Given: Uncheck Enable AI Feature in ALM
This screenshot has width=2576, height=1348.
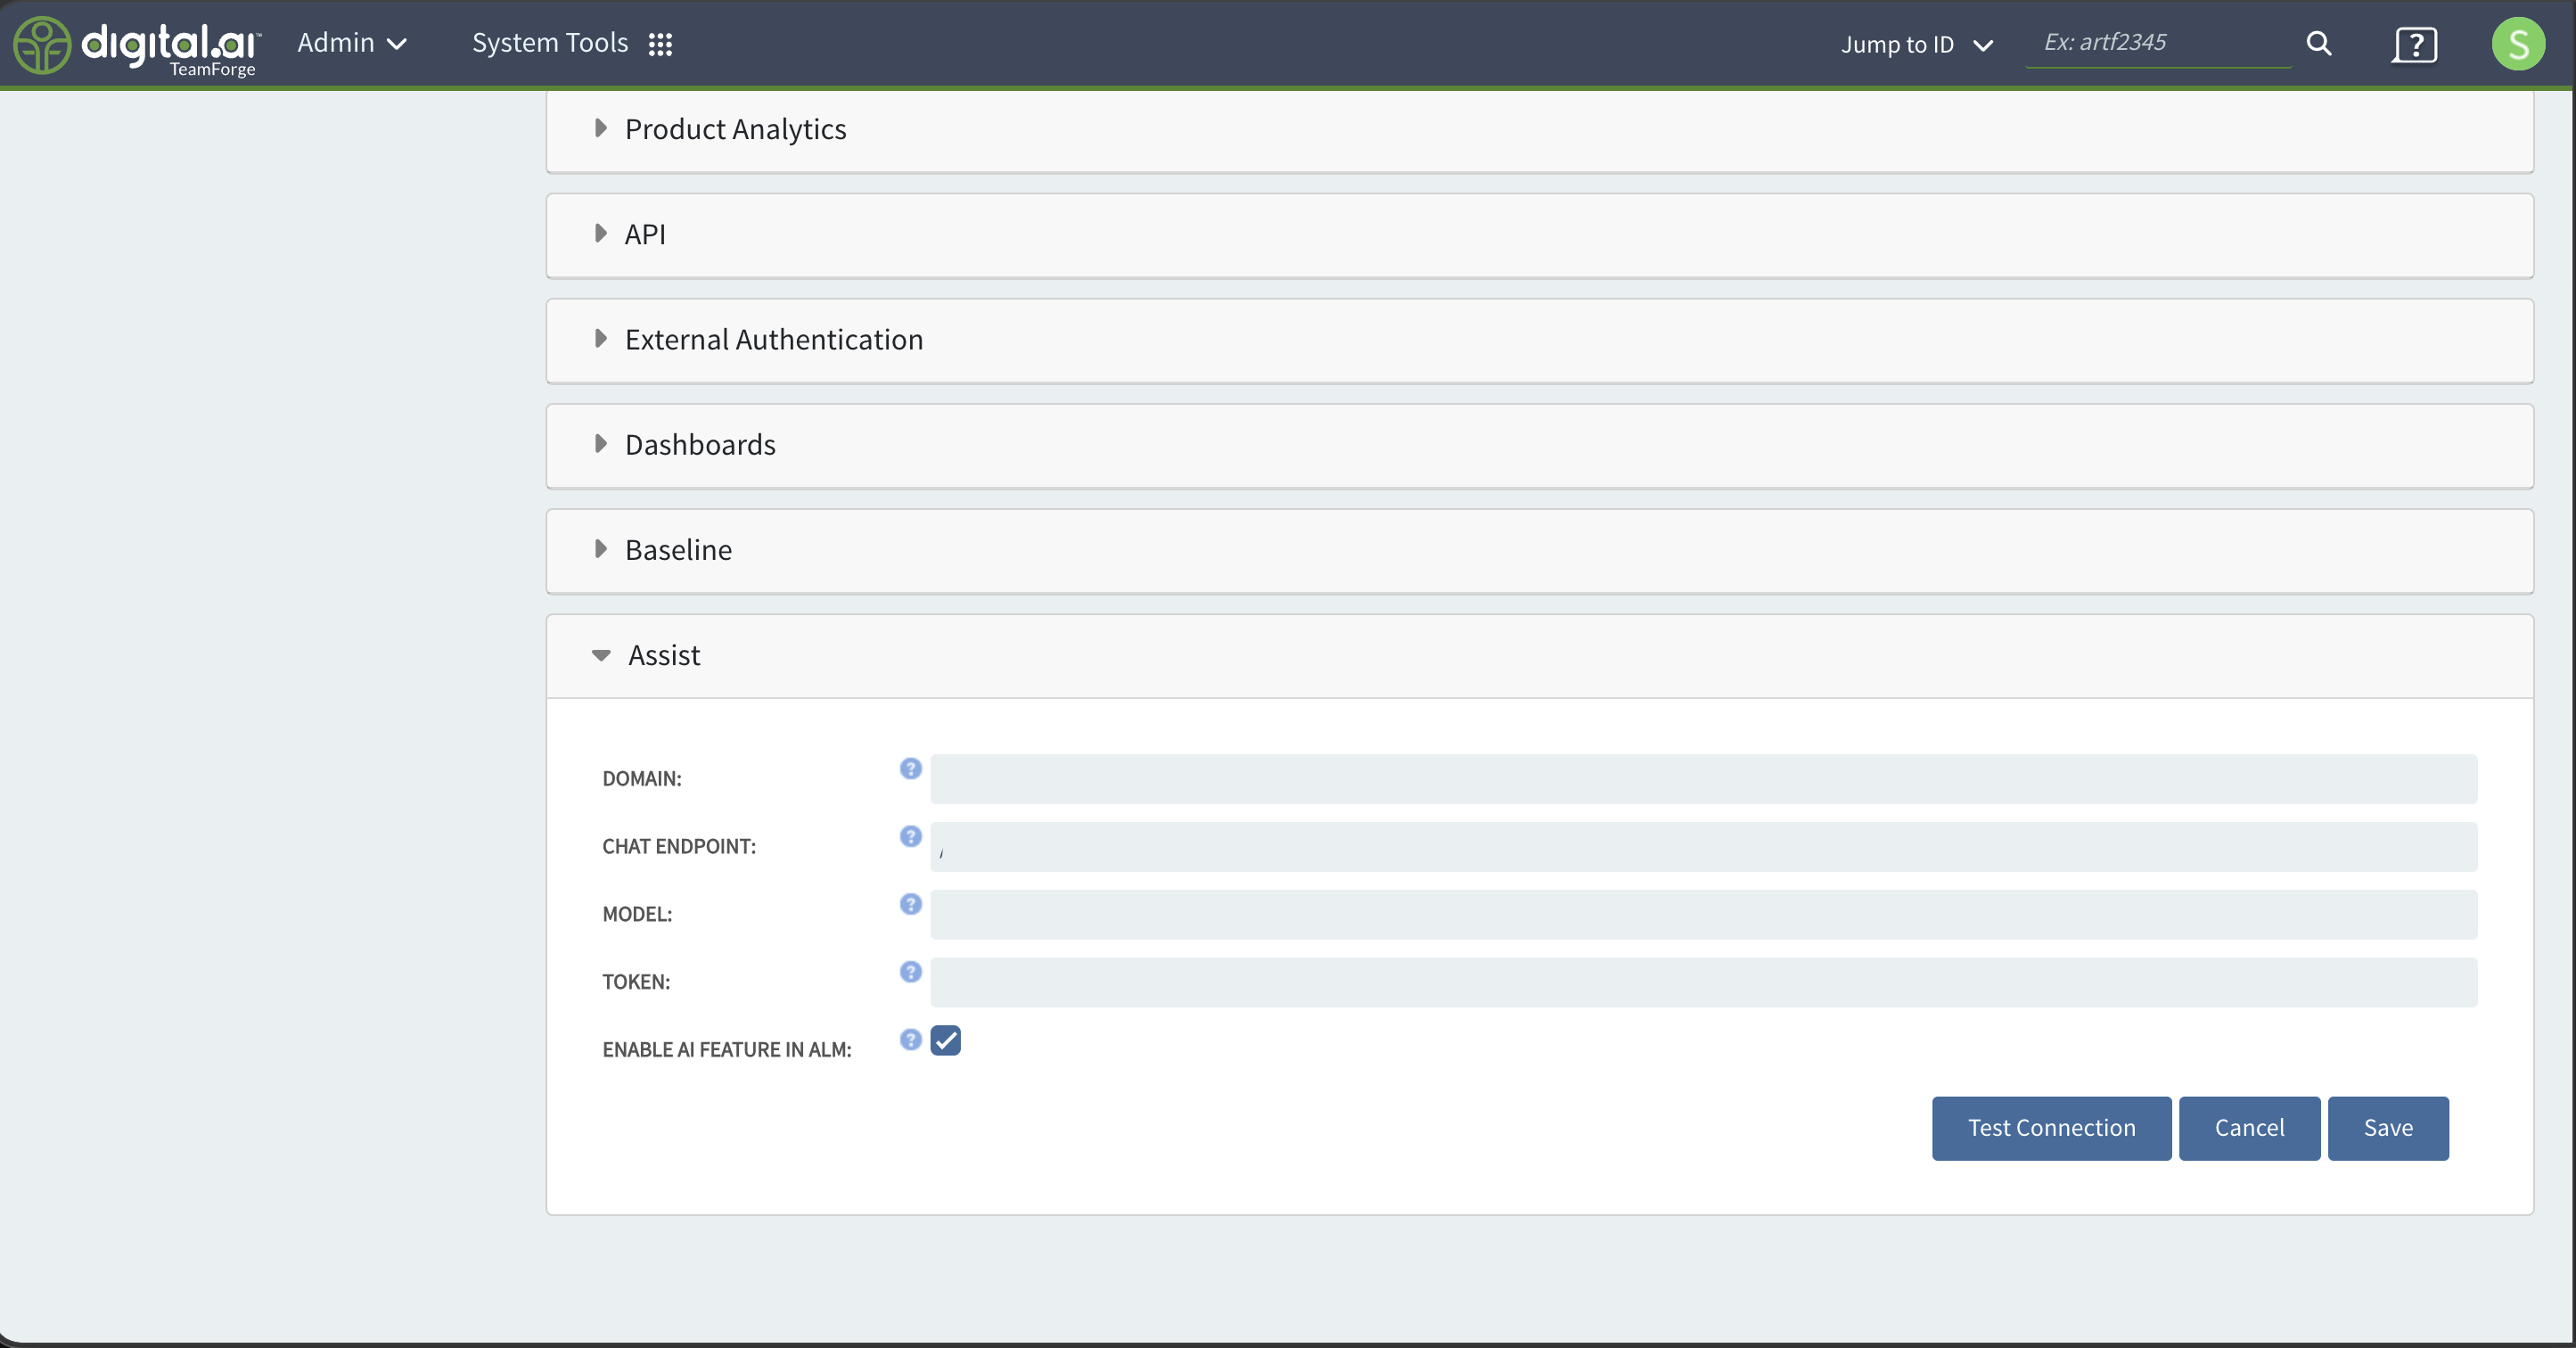Looking at the screenshot, I should [x=945, y=1041].
